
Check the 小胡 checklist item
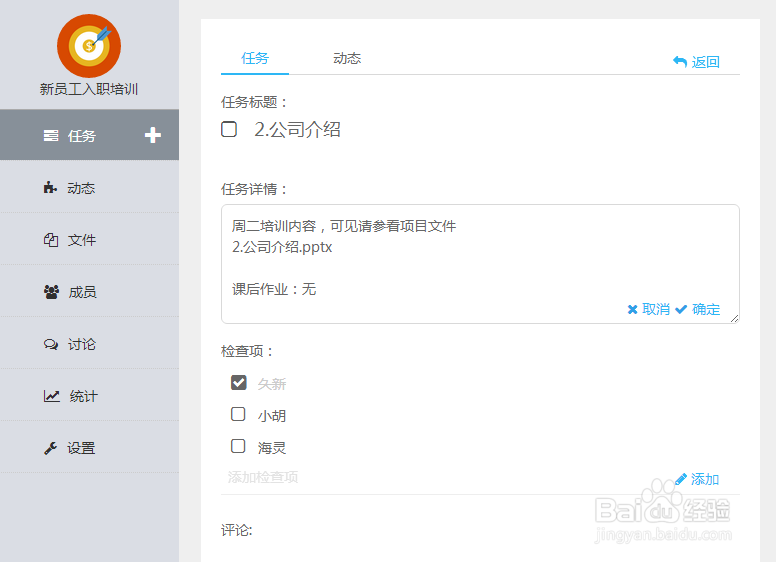(x=238, y=414)
